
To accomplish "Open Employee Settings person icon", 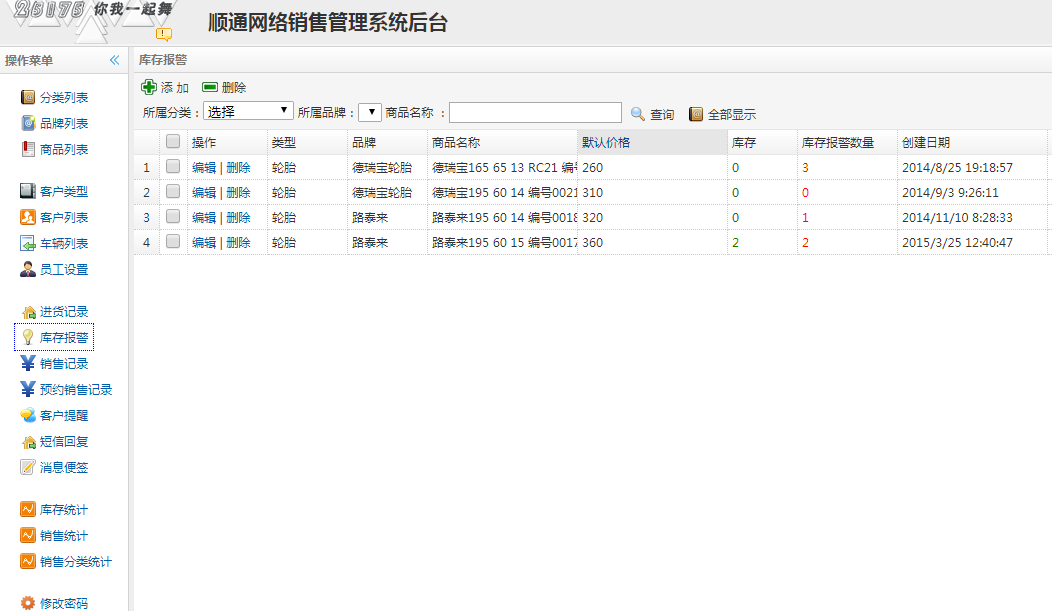I will pos(28,269).
